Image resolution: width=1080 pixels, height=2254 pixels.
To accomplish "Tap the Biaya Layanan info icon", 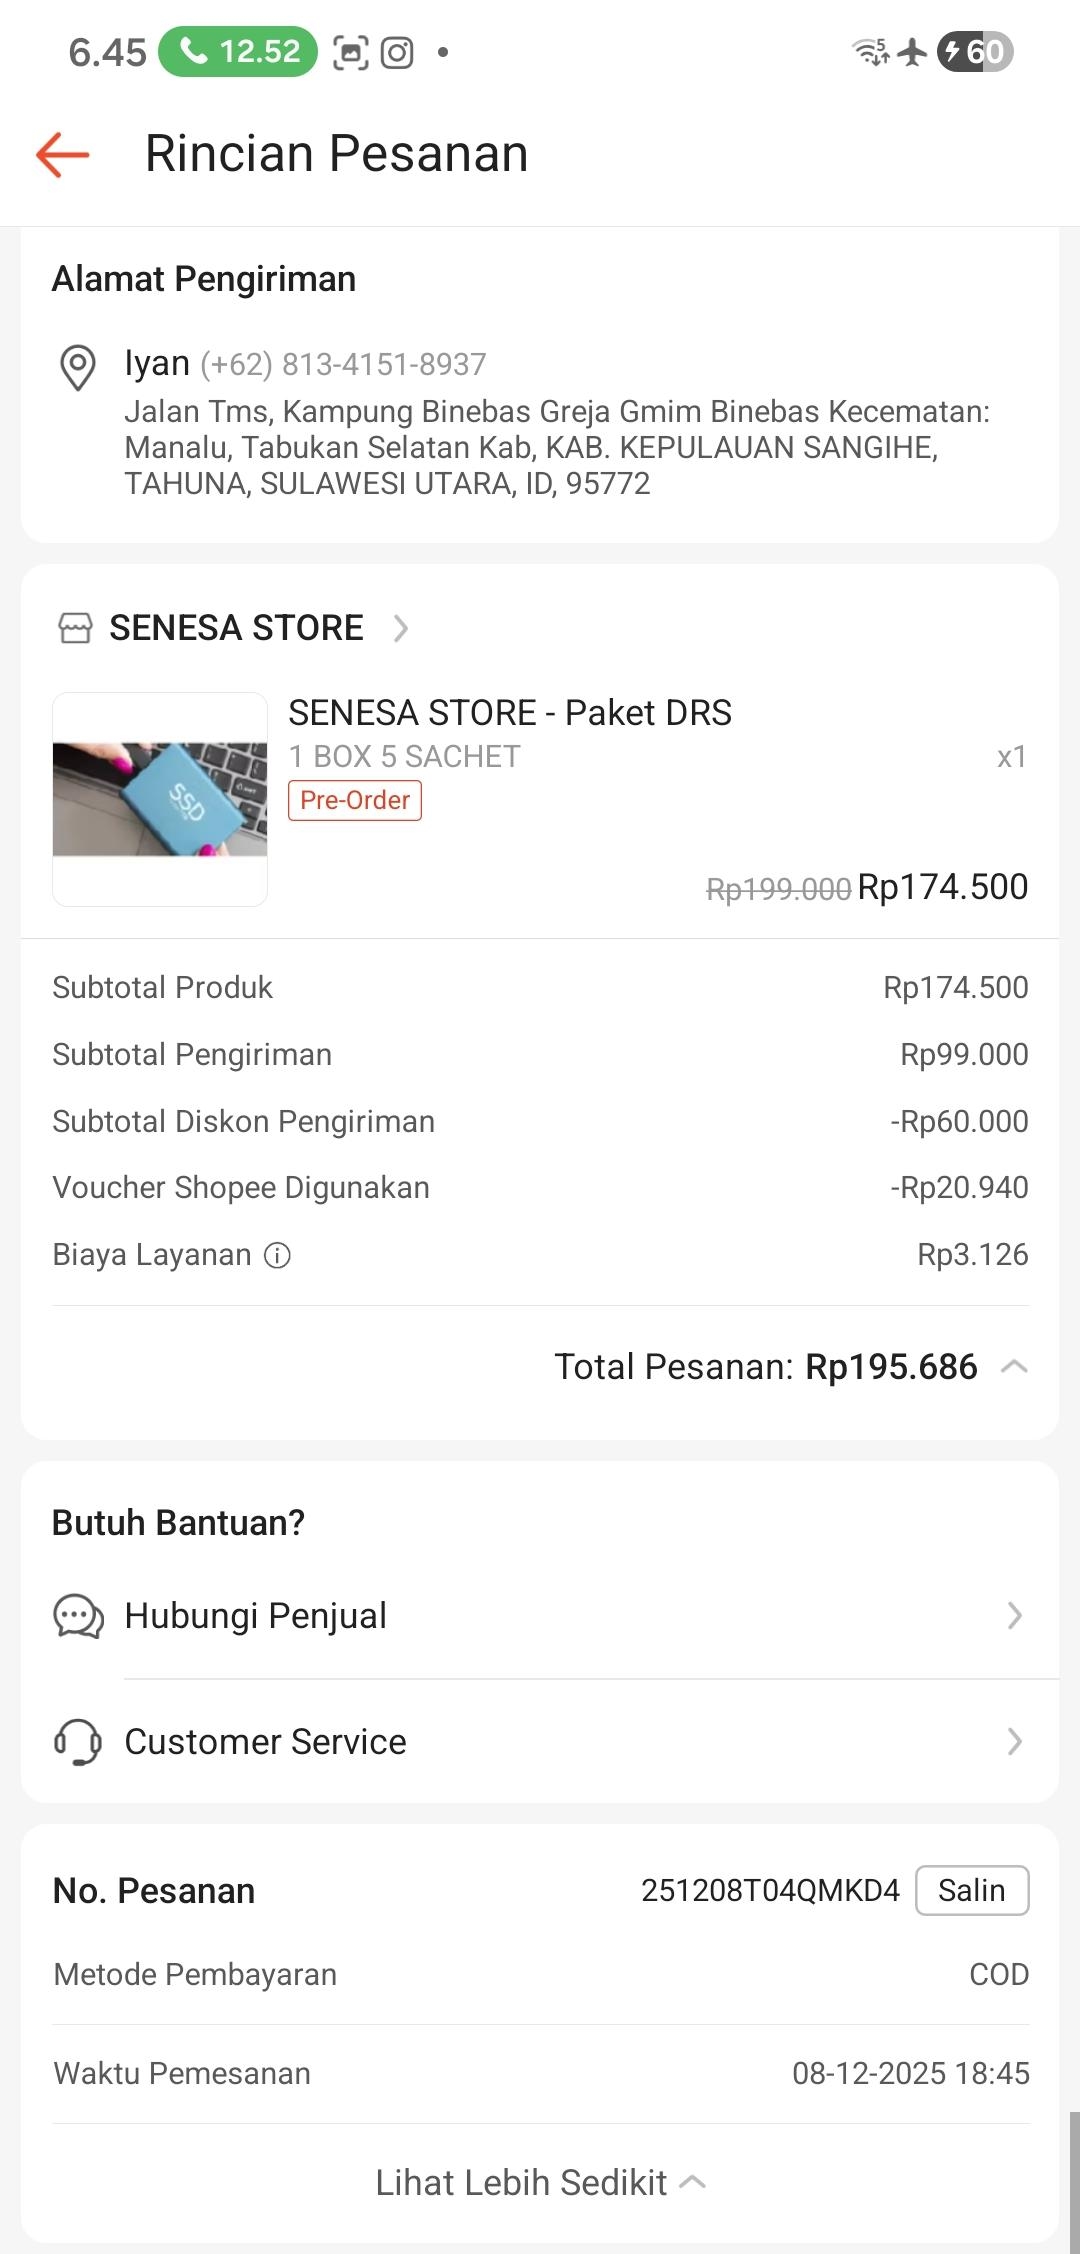I will (277, 1255).
